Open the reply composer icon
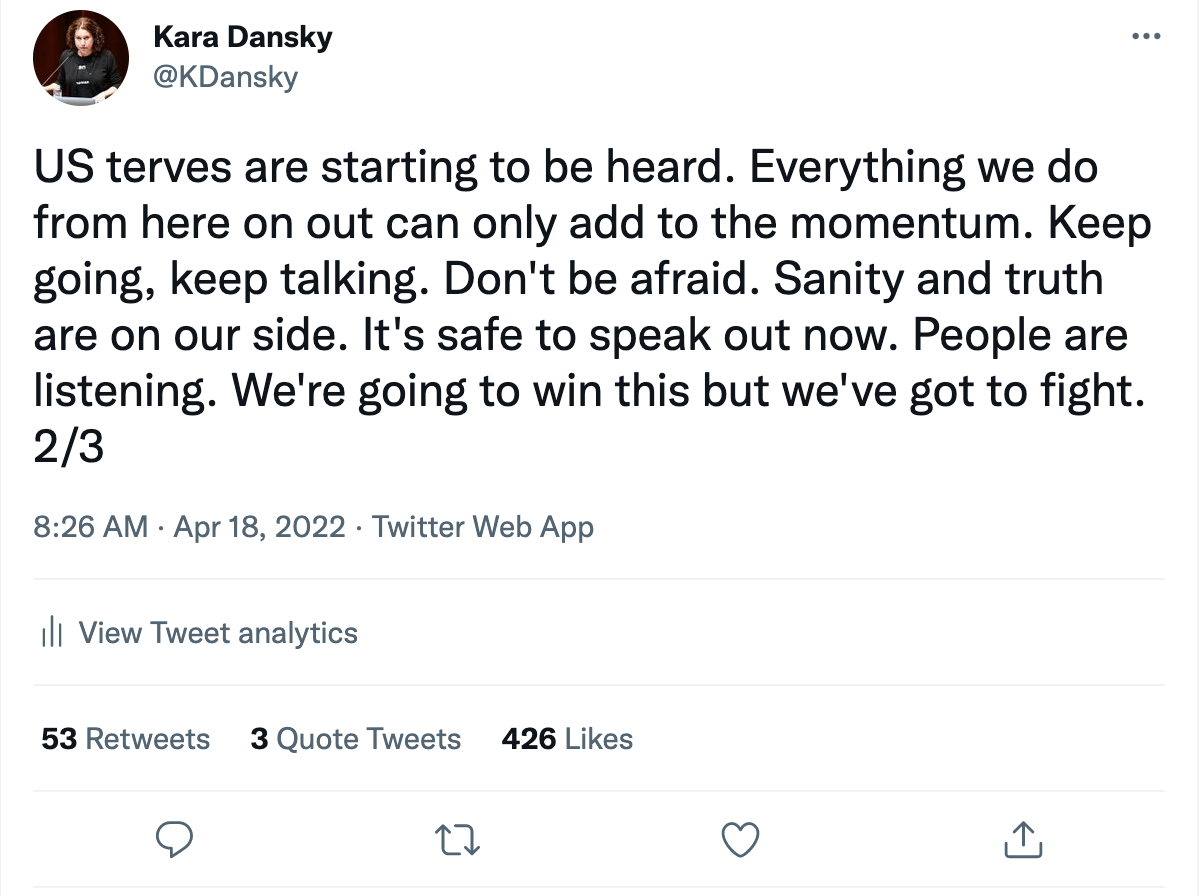 point(176,840)
